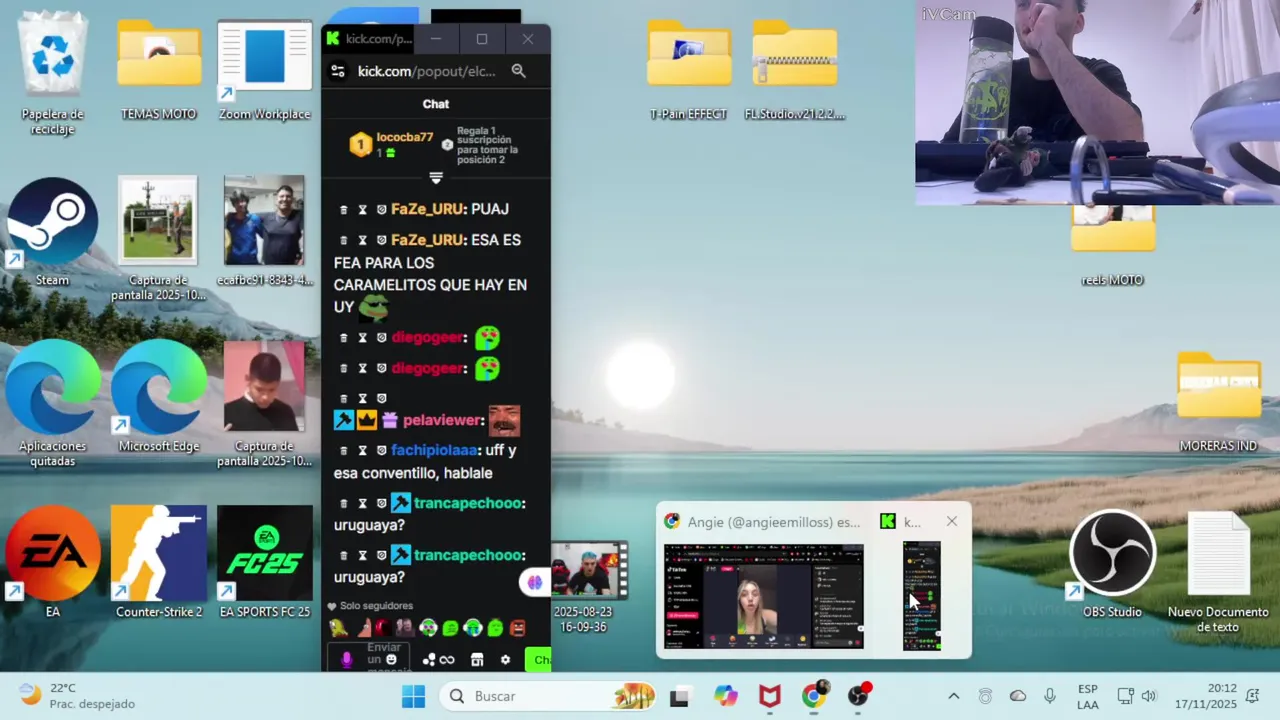Click the OneDrive cloud tray icon
The width and height of the screenshot is (1280, 720).
[1018, 696]
